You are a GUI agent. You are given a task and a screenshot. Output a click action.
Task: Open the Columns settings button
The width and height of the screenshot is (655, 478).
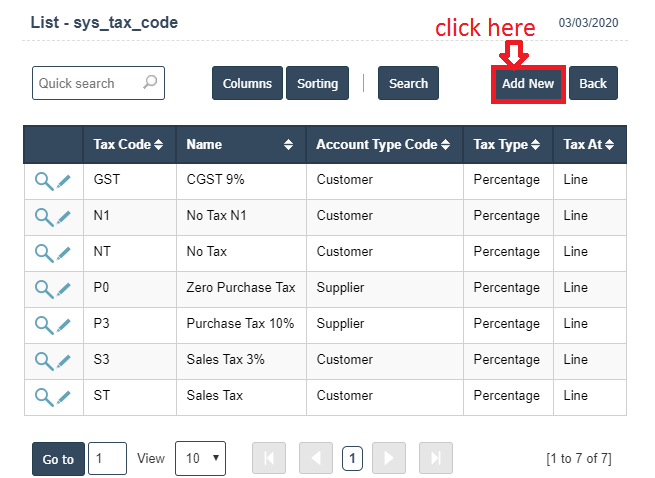click(247, 84)
